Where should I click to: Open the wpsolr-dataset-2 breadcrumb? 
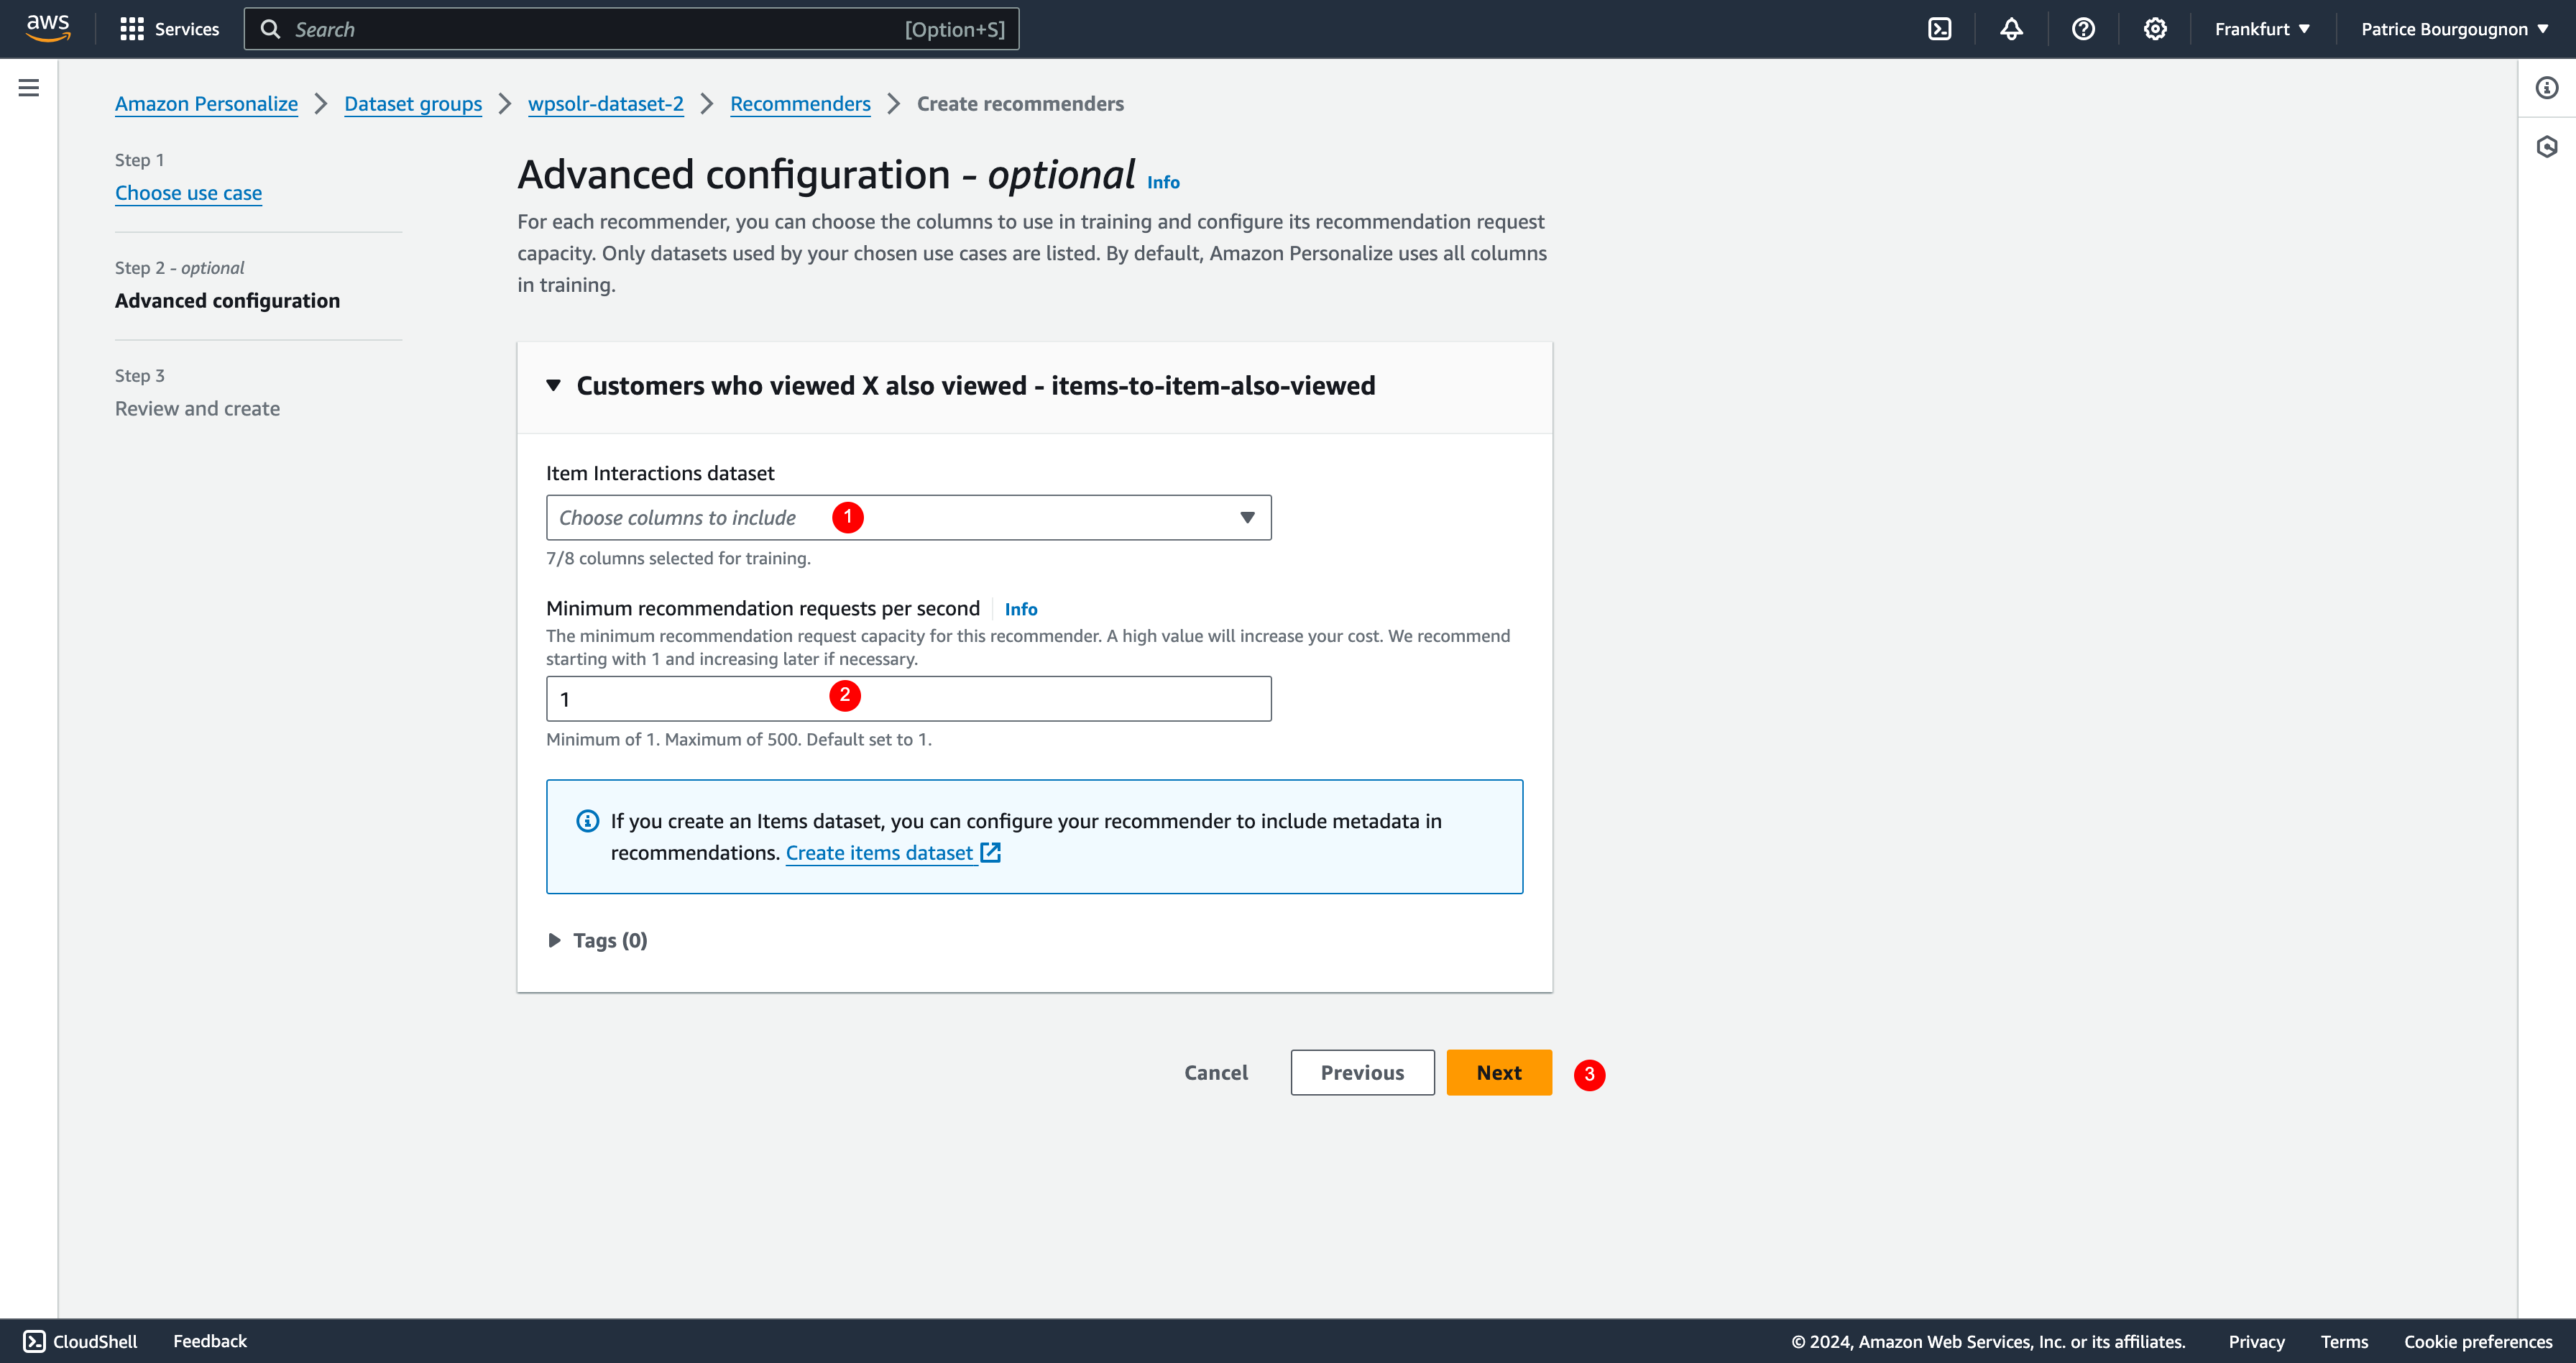[x=606, y=104]
